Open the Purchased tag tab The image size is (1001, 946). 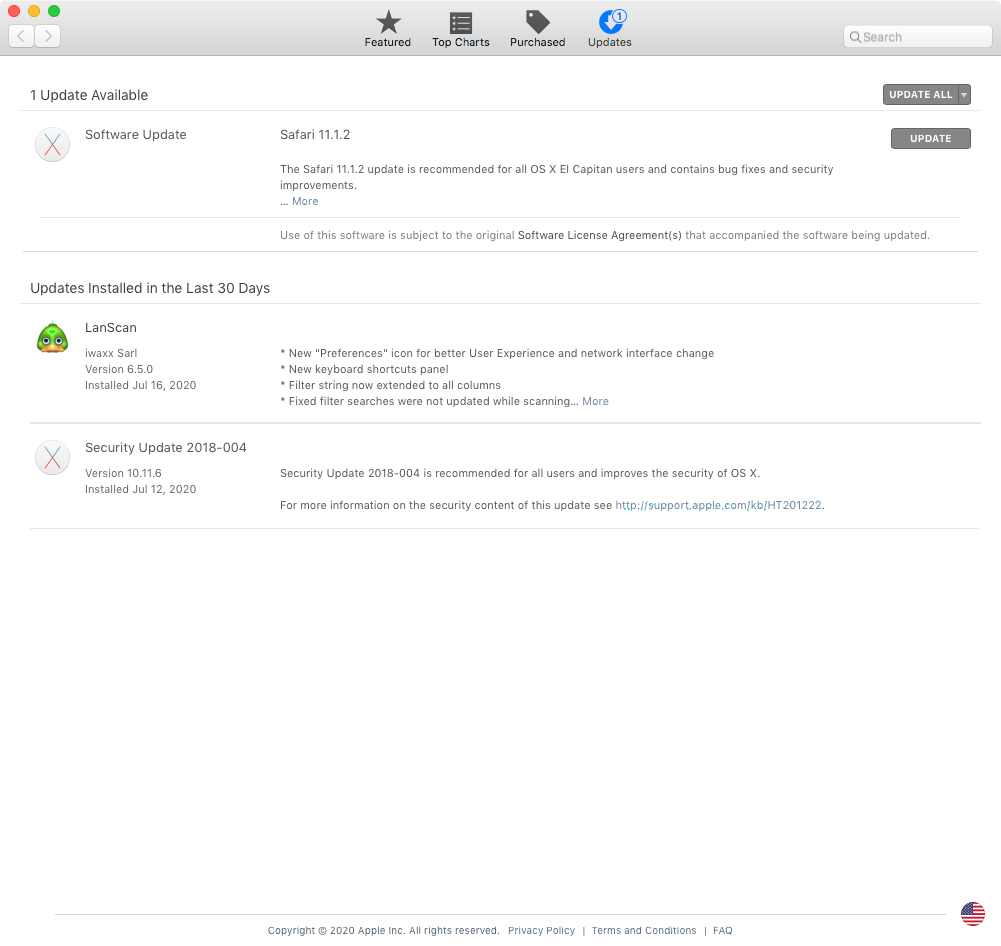tap(538, 29)
